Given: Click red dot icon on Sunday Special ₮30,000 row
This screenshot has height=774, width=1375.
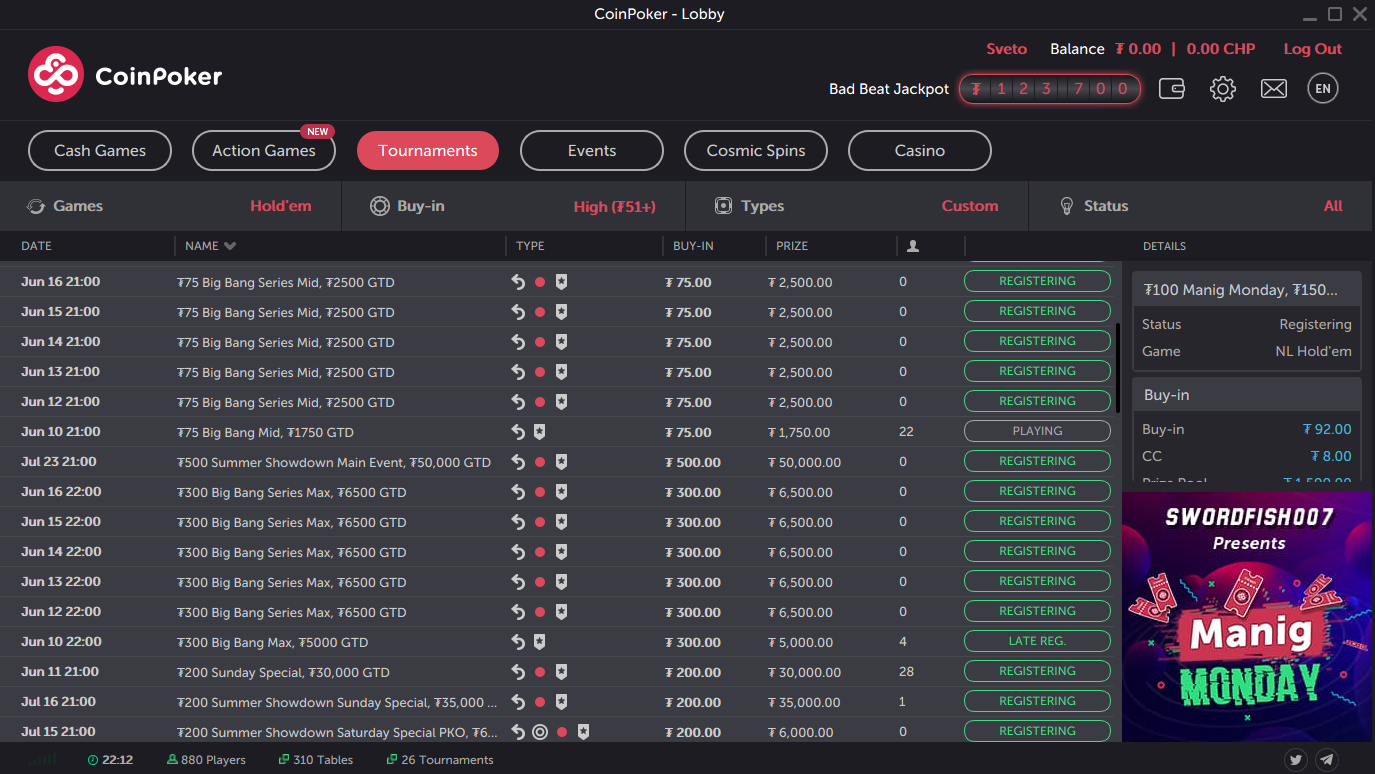Looking at the screenshot, I should 540,672.
